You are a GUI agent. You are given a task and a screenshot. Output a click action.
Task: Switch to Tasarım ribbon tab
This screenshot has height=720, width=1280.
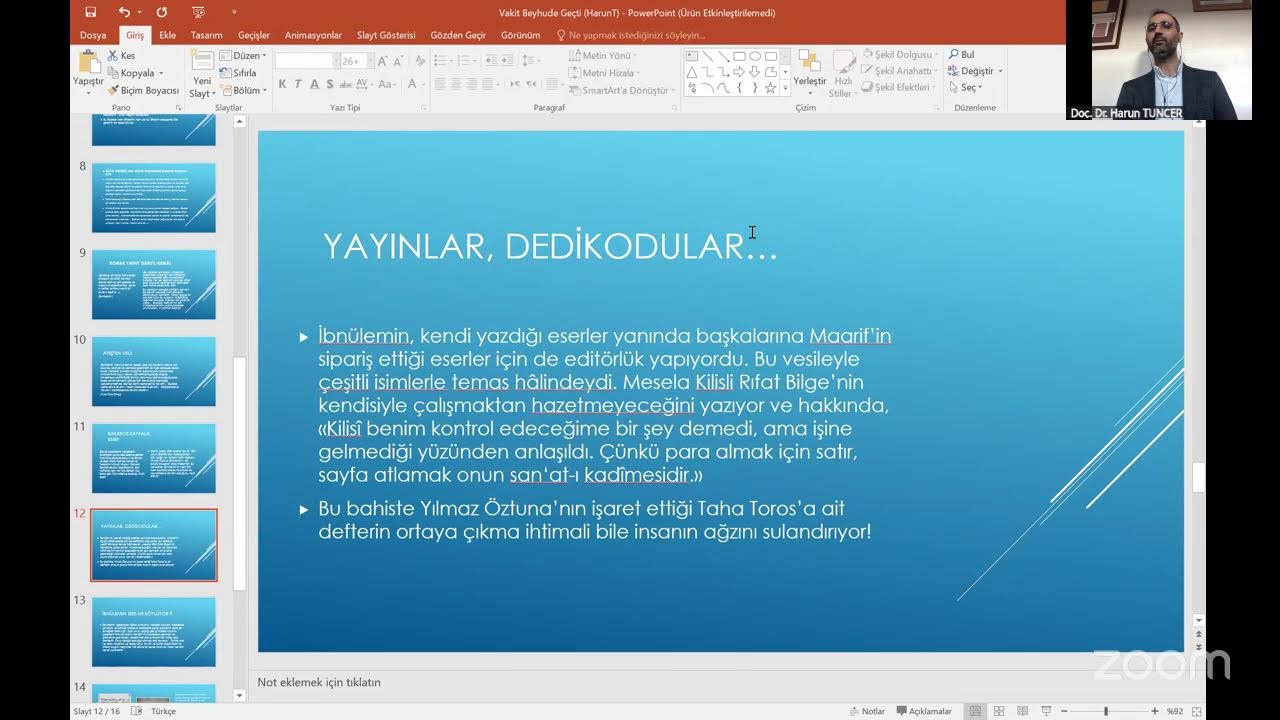pos(206,35)
